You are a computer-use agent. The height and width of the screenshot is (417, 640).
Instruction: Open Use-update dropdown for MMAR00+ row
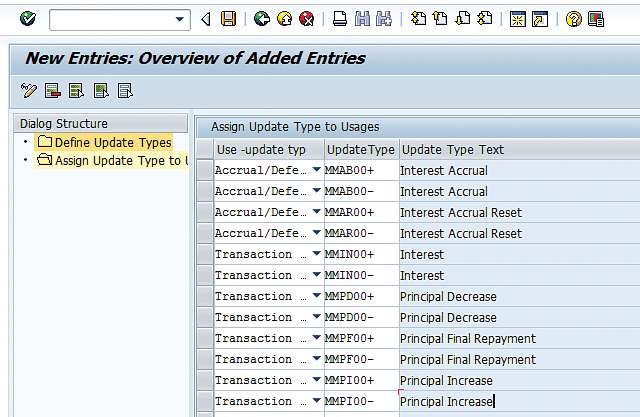[317, 213]
